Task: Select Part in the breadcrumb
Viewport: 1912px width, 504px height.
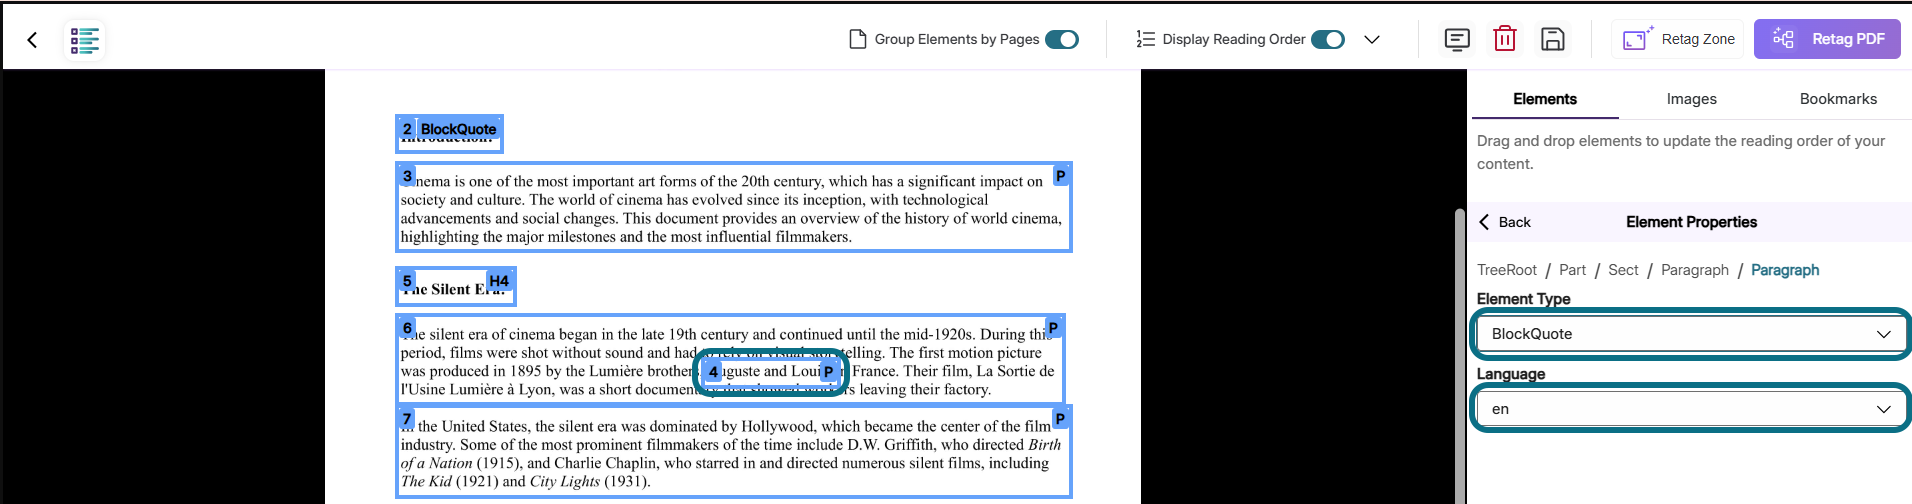Action: click(x=1572, y=270)
